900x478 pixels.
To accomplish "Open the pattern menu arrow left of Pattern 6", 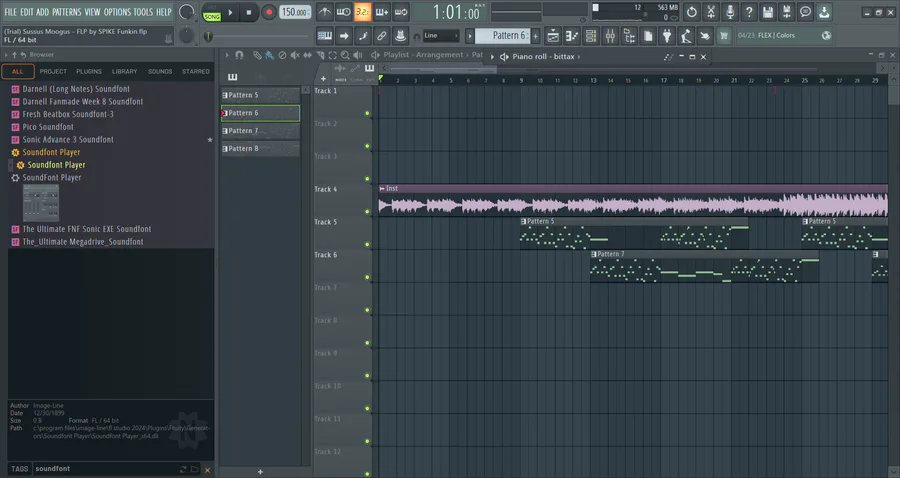I will (470, 36).
